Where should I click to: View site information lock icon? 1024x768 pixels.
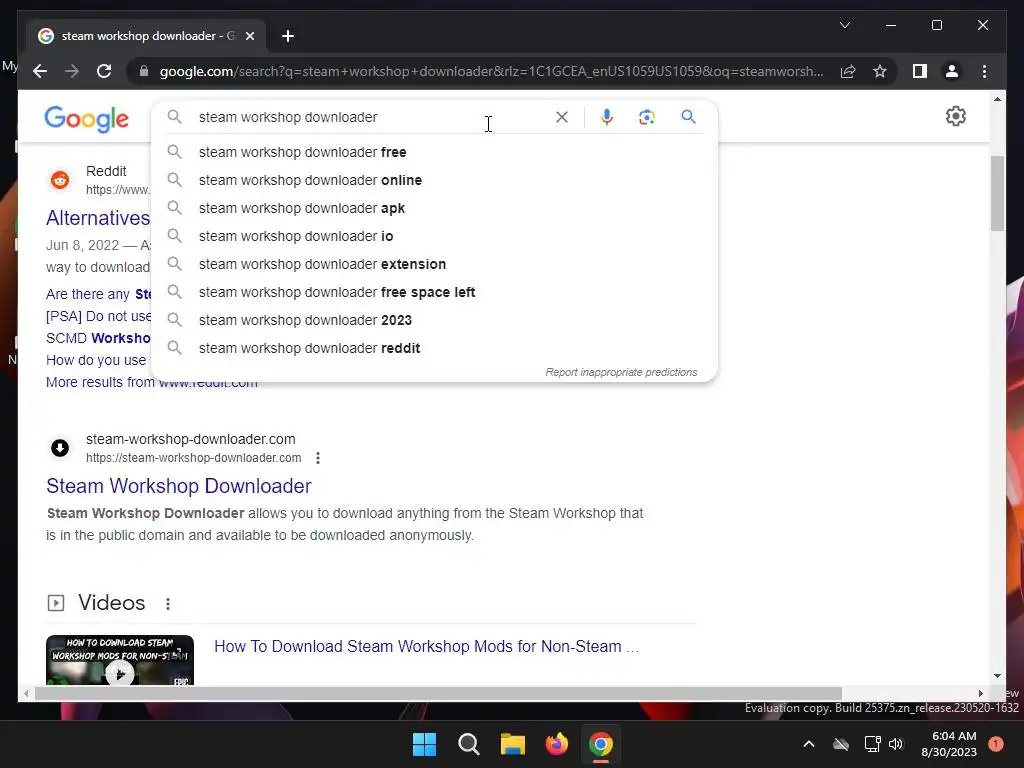(x=144, y=71)
